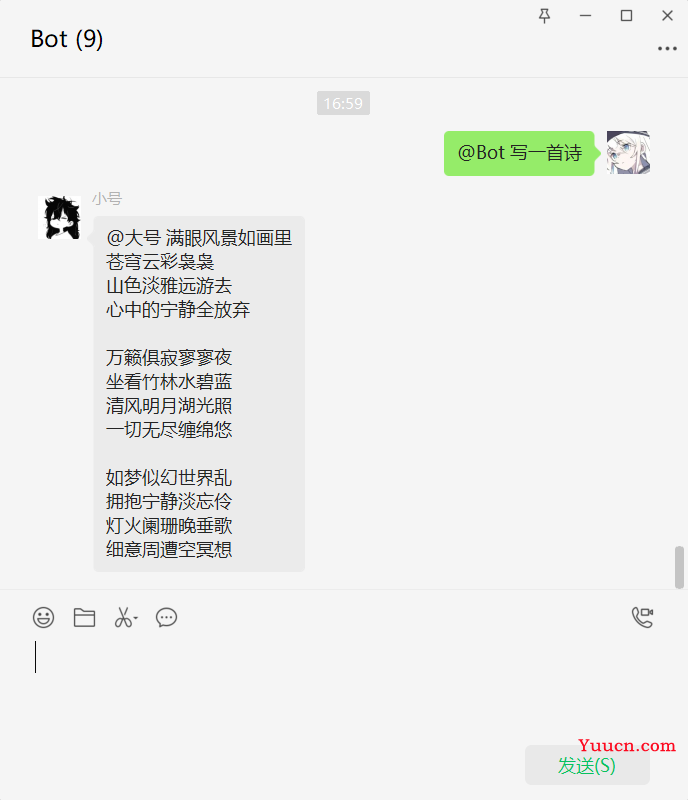Open the send file folder icon
The width and height of the screenshot is (688, 800).
[x=84, y=617]
